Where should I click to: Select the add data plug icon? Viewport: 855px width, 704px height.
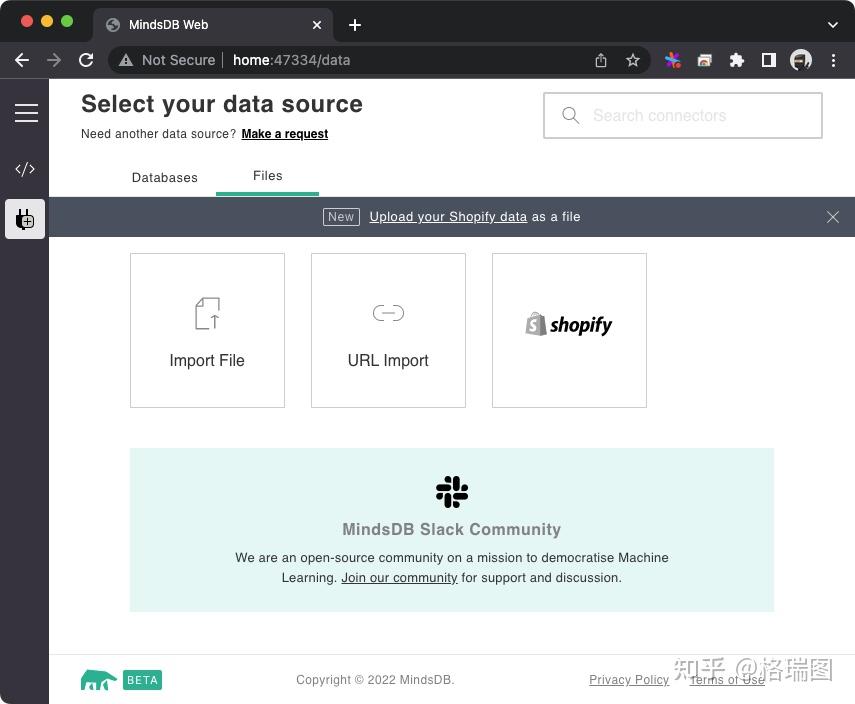[x=25, y=219]
